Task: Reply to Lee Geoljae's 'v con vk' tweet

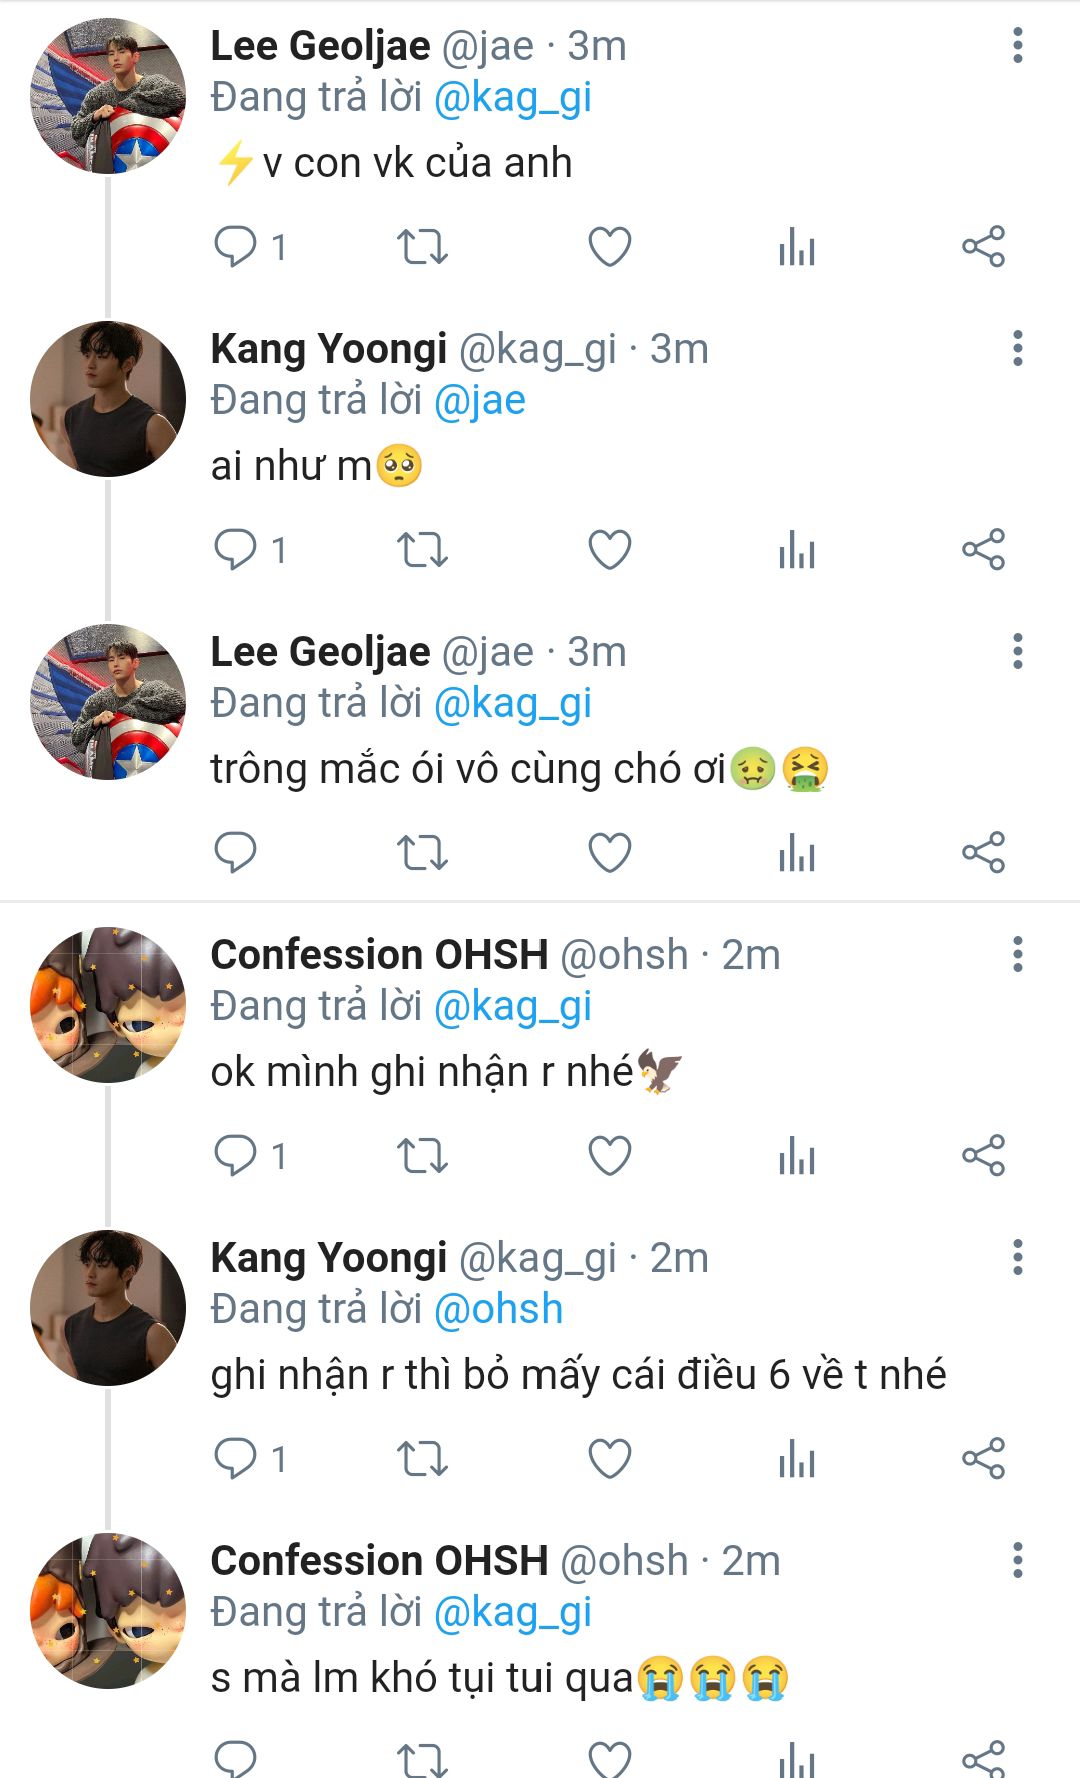Action: pos(236,247)
